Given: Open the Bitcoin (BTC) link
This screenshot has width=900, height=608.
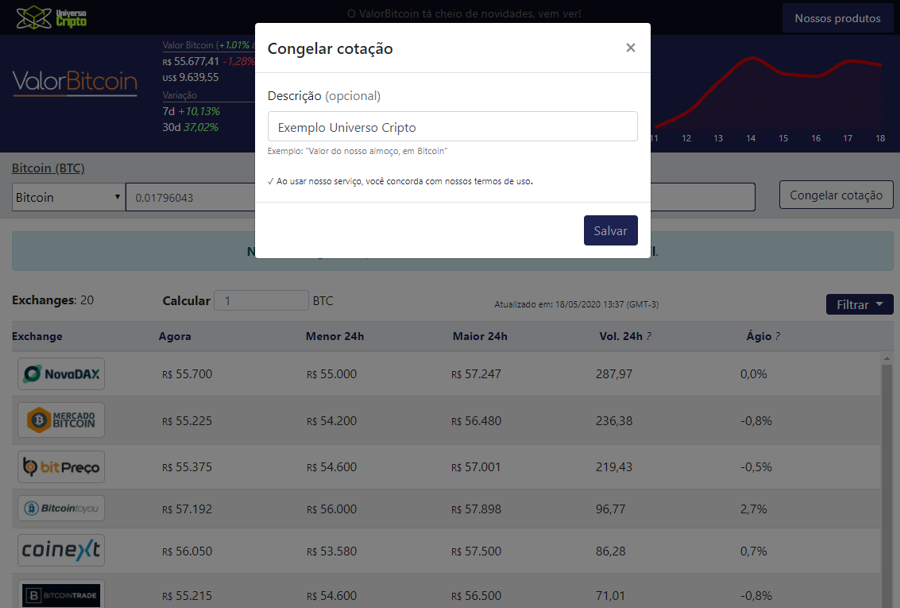Looking at the screenshot, I should [48, 168].
